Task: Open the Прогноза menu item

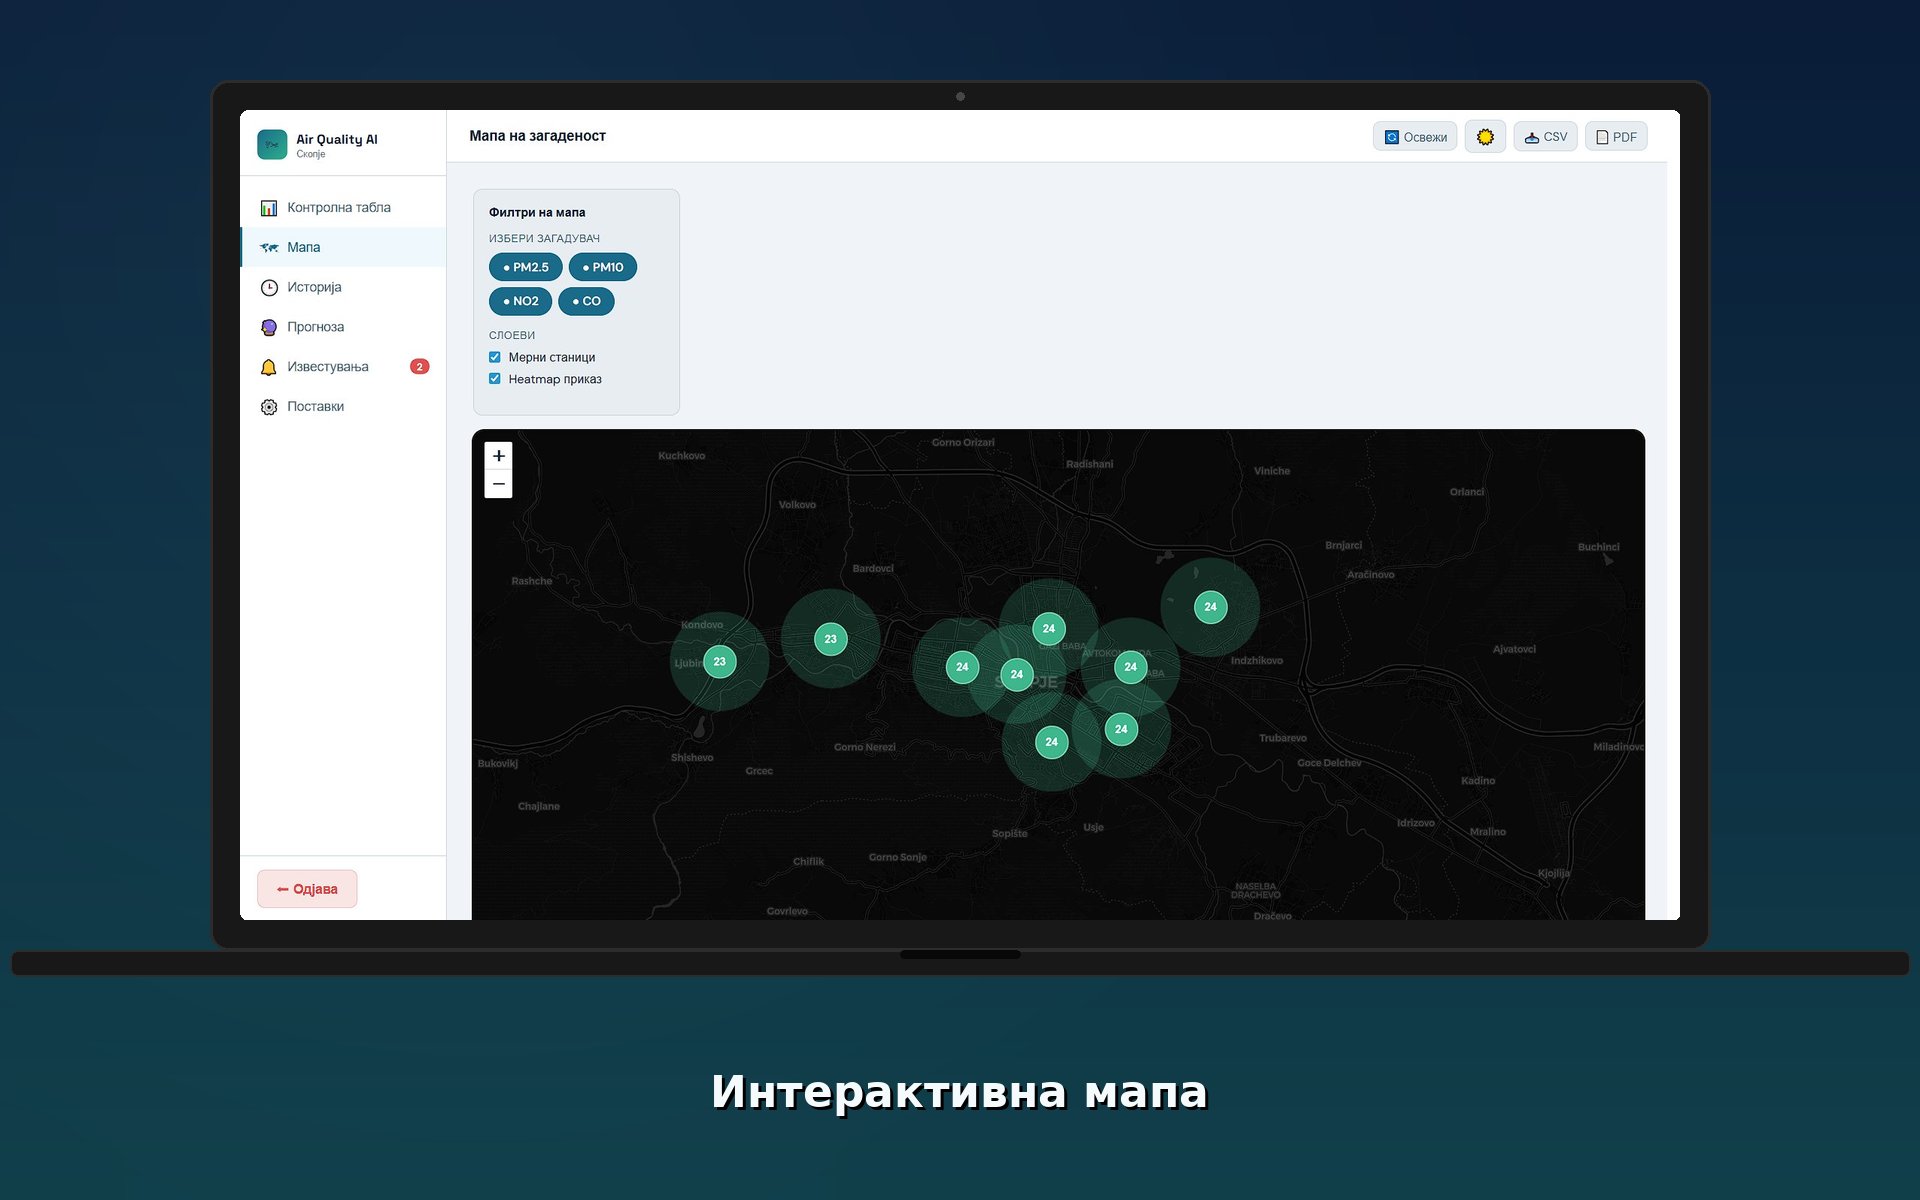Action: (x=343, y=327)
